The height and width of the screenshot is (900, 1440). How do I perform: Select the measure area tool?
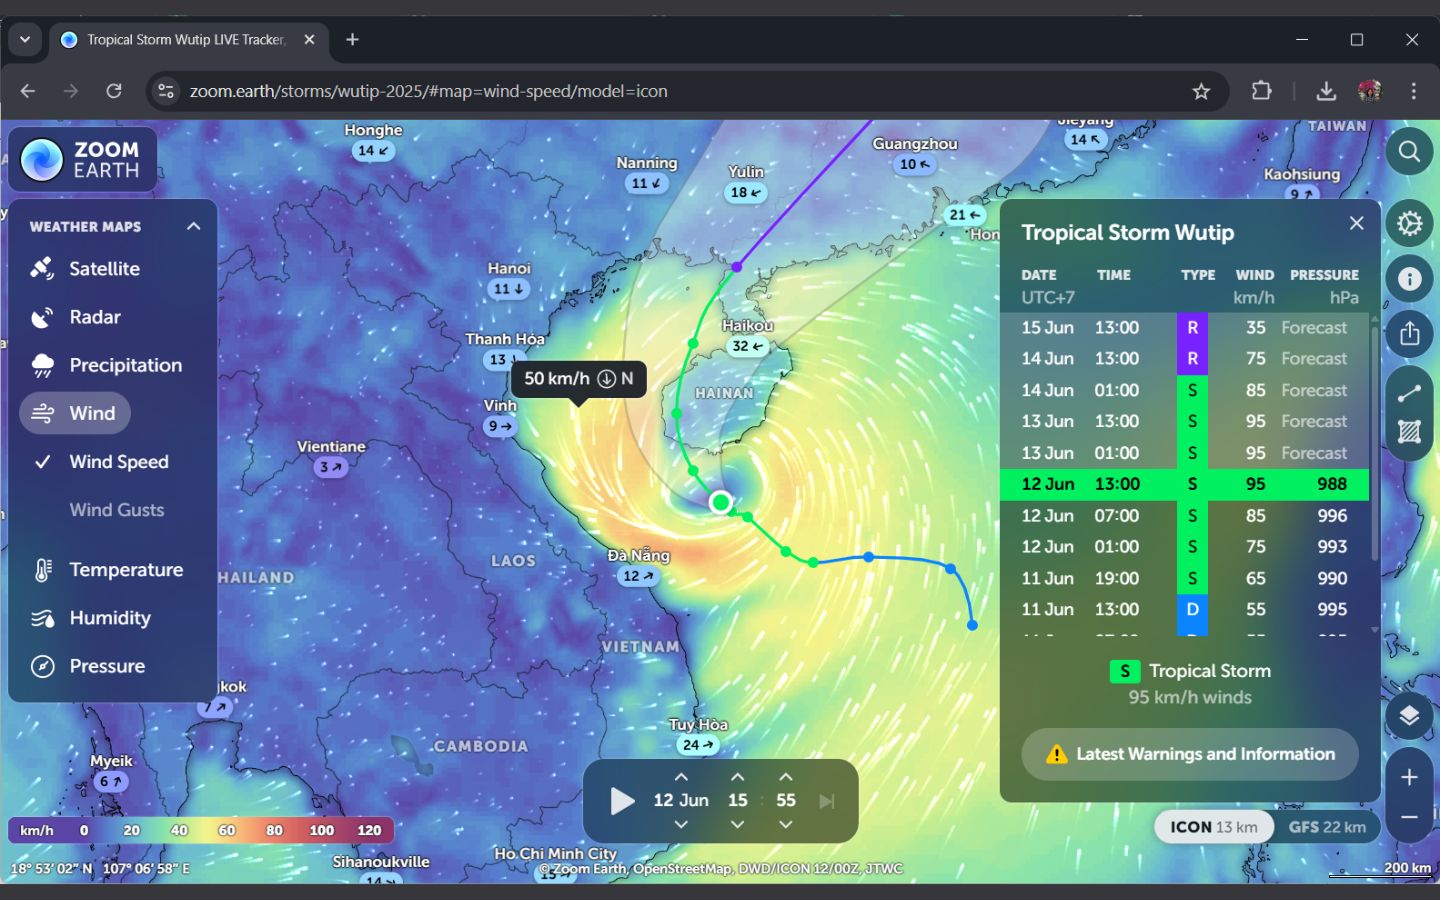click(1409, 432)
